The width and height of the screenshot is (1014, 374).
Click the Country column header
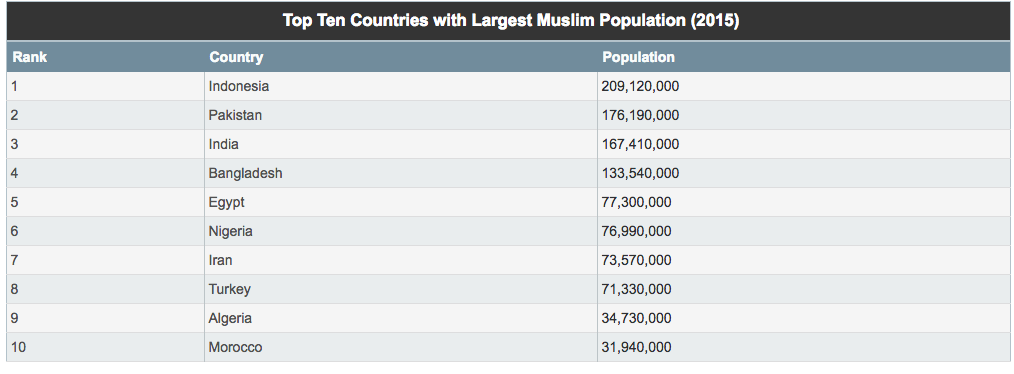tap(236, 57)
